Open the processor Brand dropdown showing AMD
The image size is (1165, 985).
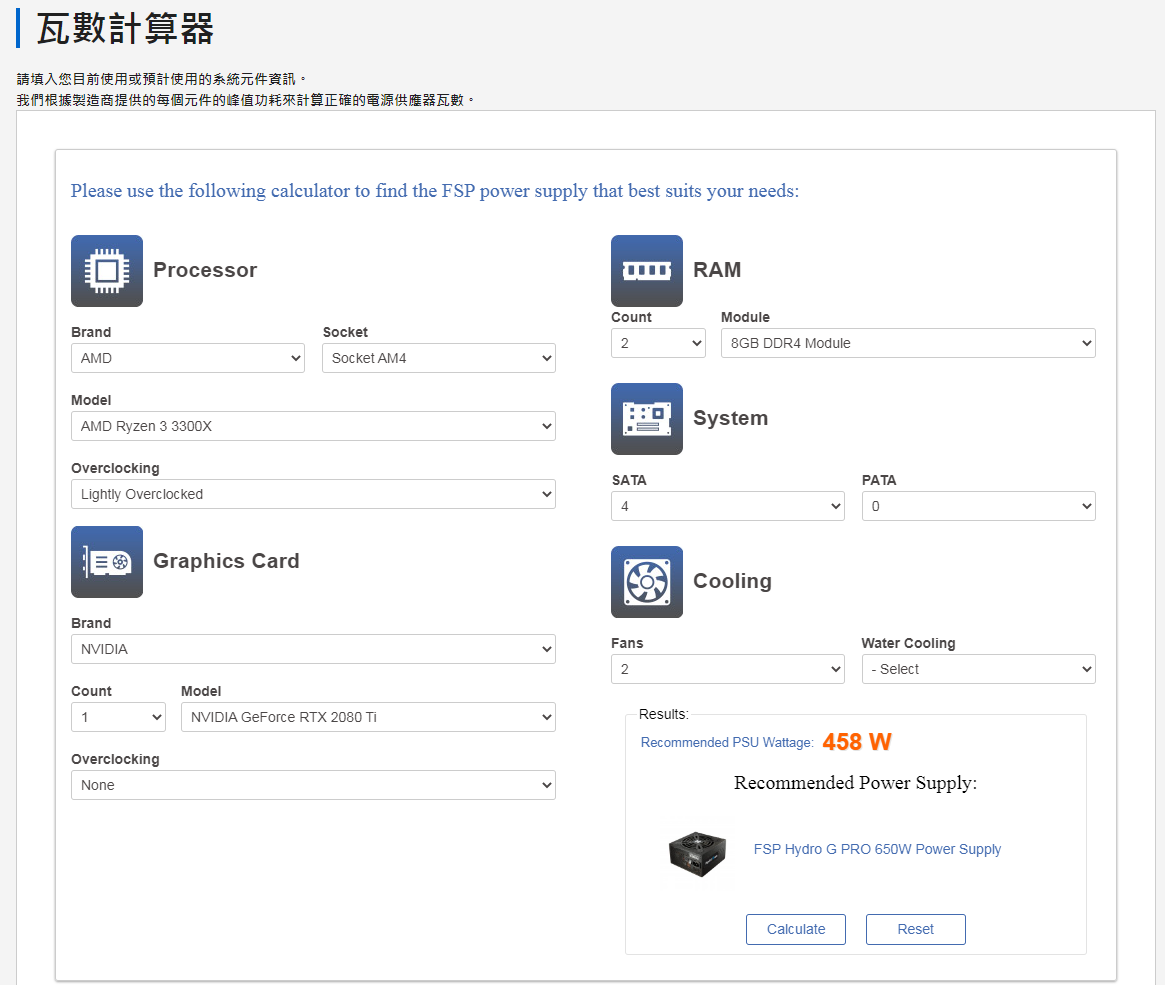[188, 358]
